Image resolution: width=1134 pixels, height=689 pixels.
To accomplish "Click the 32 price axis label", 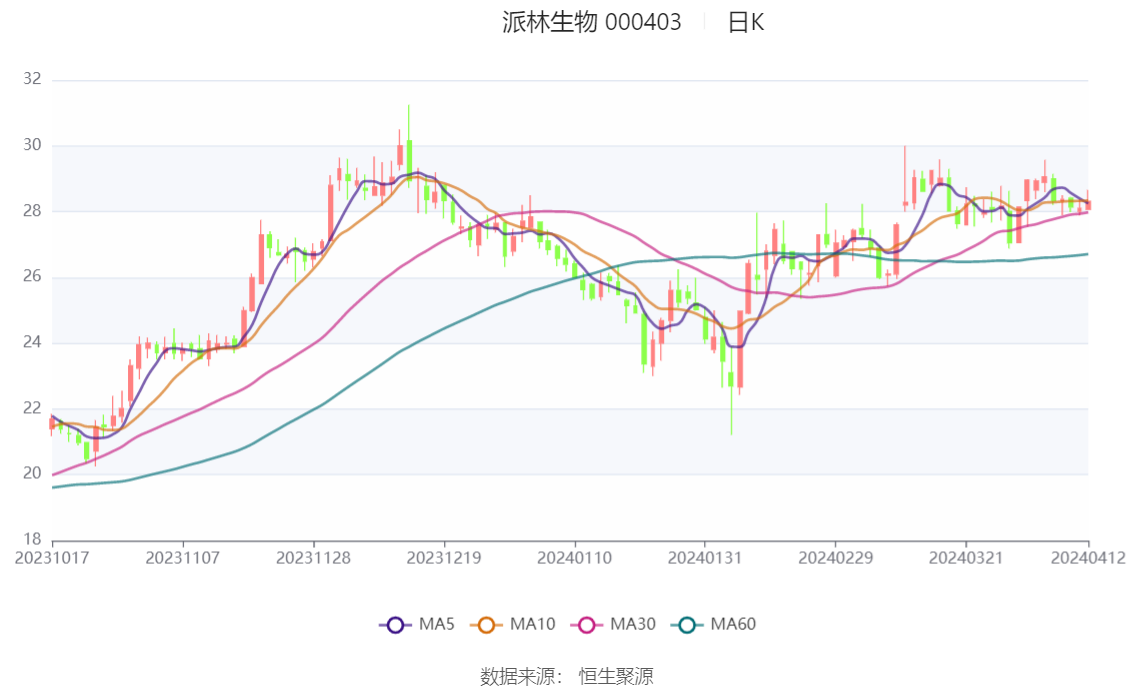I will click(x=32, y=80).
